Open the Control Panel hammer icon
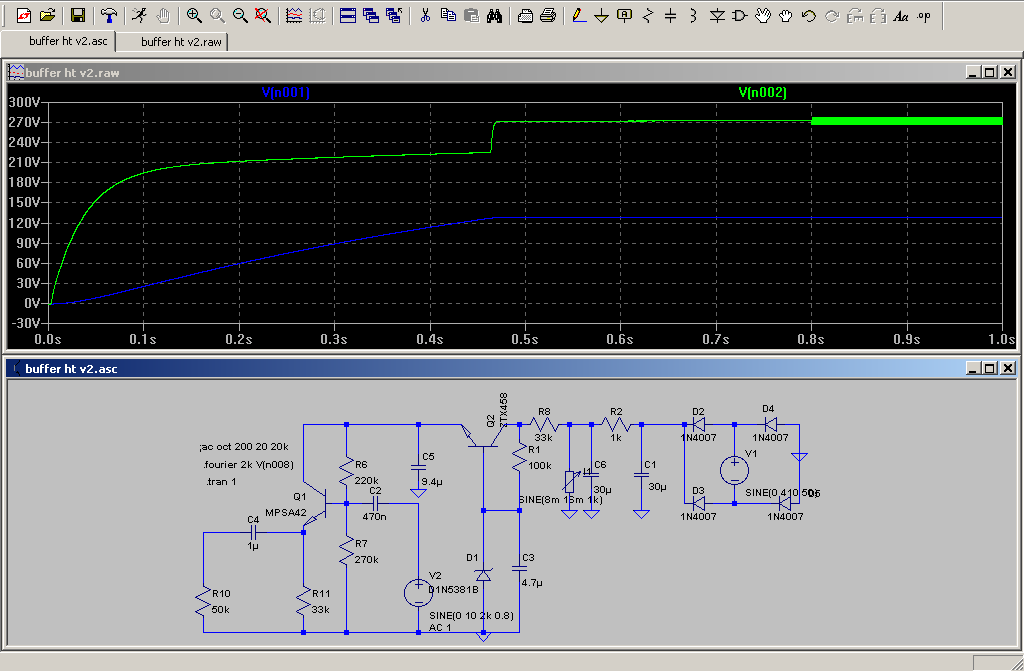Viewport: 1024px width, 671px height. (109, 16)
